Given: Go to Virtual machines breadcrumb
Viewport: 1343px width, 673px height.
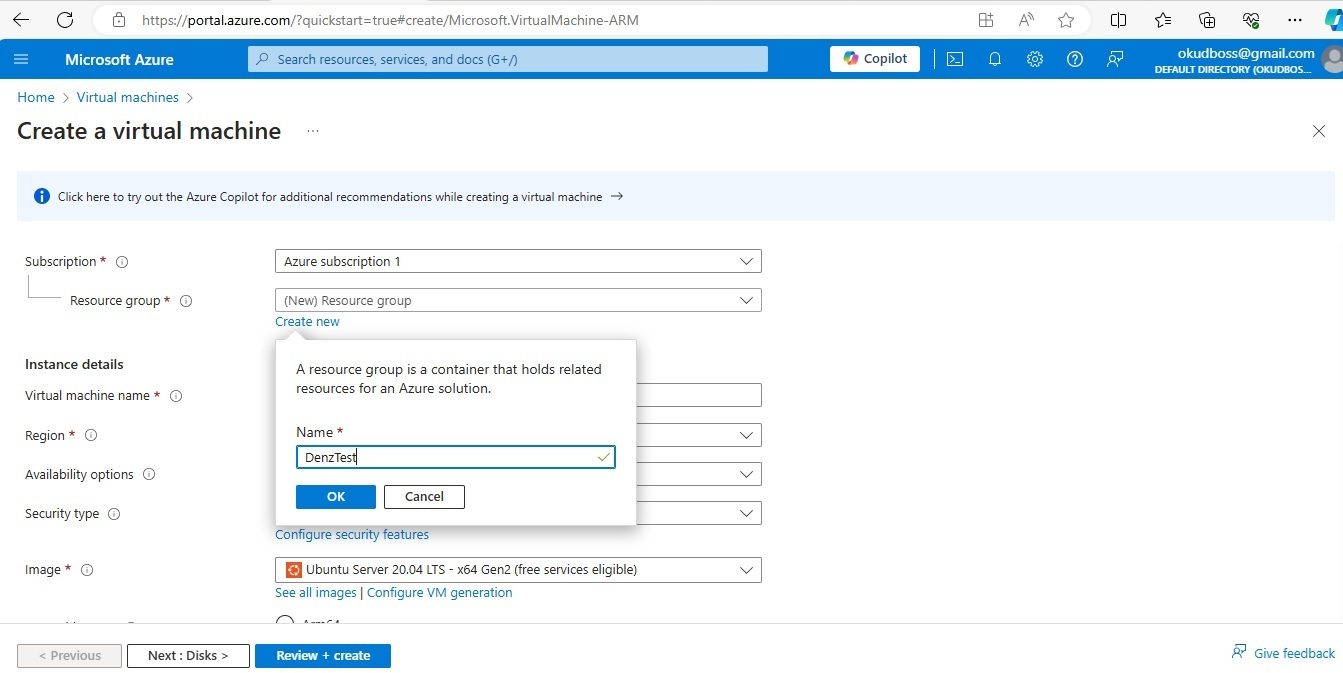Looking at the screenshot, I should tap(128, 97).
